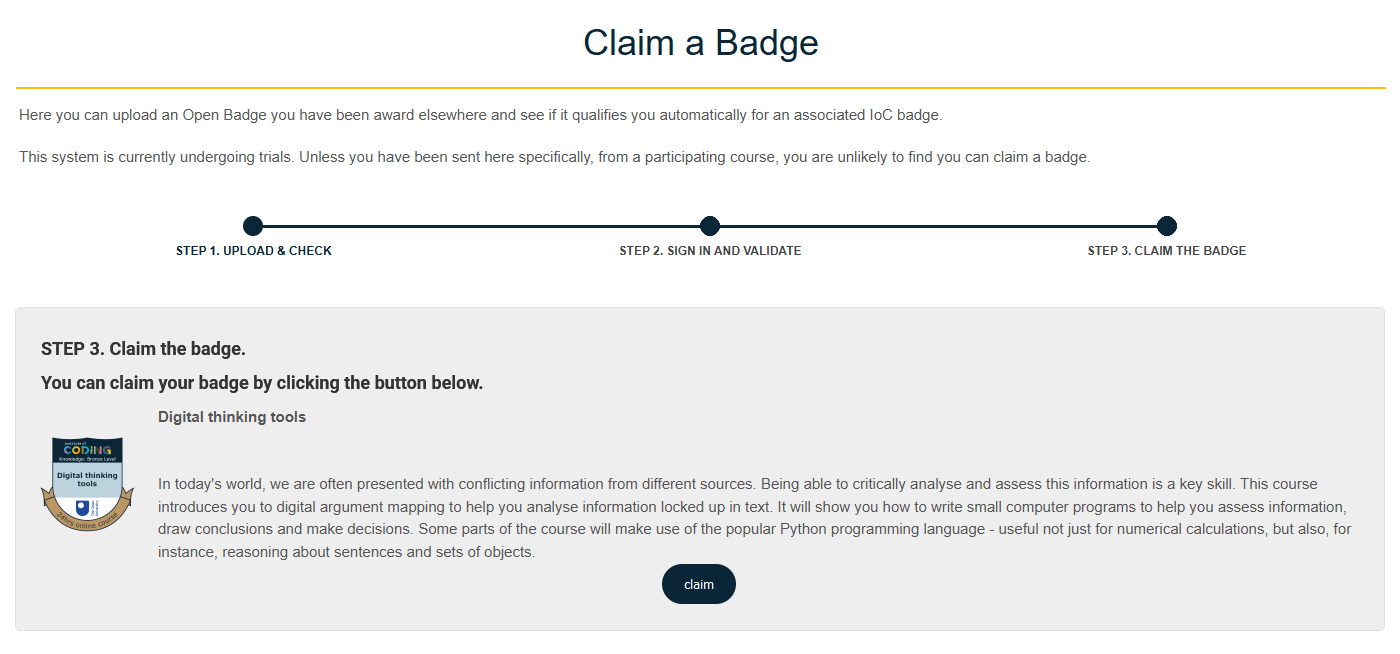1400x654 pixels.
Task: Click the progress line between steps 1 and 2
Action: pos(480,226)
